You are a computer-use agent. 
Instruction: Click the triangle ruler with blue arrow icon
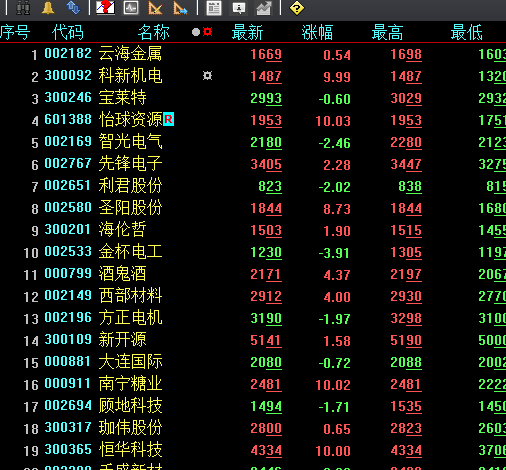pos(180,8)
